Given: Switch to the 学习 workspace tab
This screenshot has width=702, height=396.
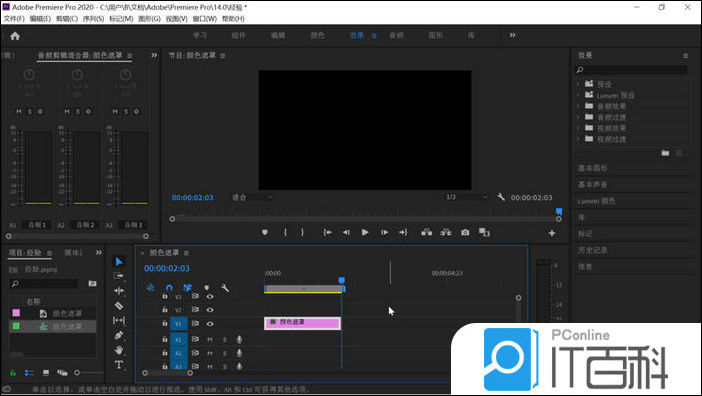Looking at the screenshot, I should (x=200, y=35).
